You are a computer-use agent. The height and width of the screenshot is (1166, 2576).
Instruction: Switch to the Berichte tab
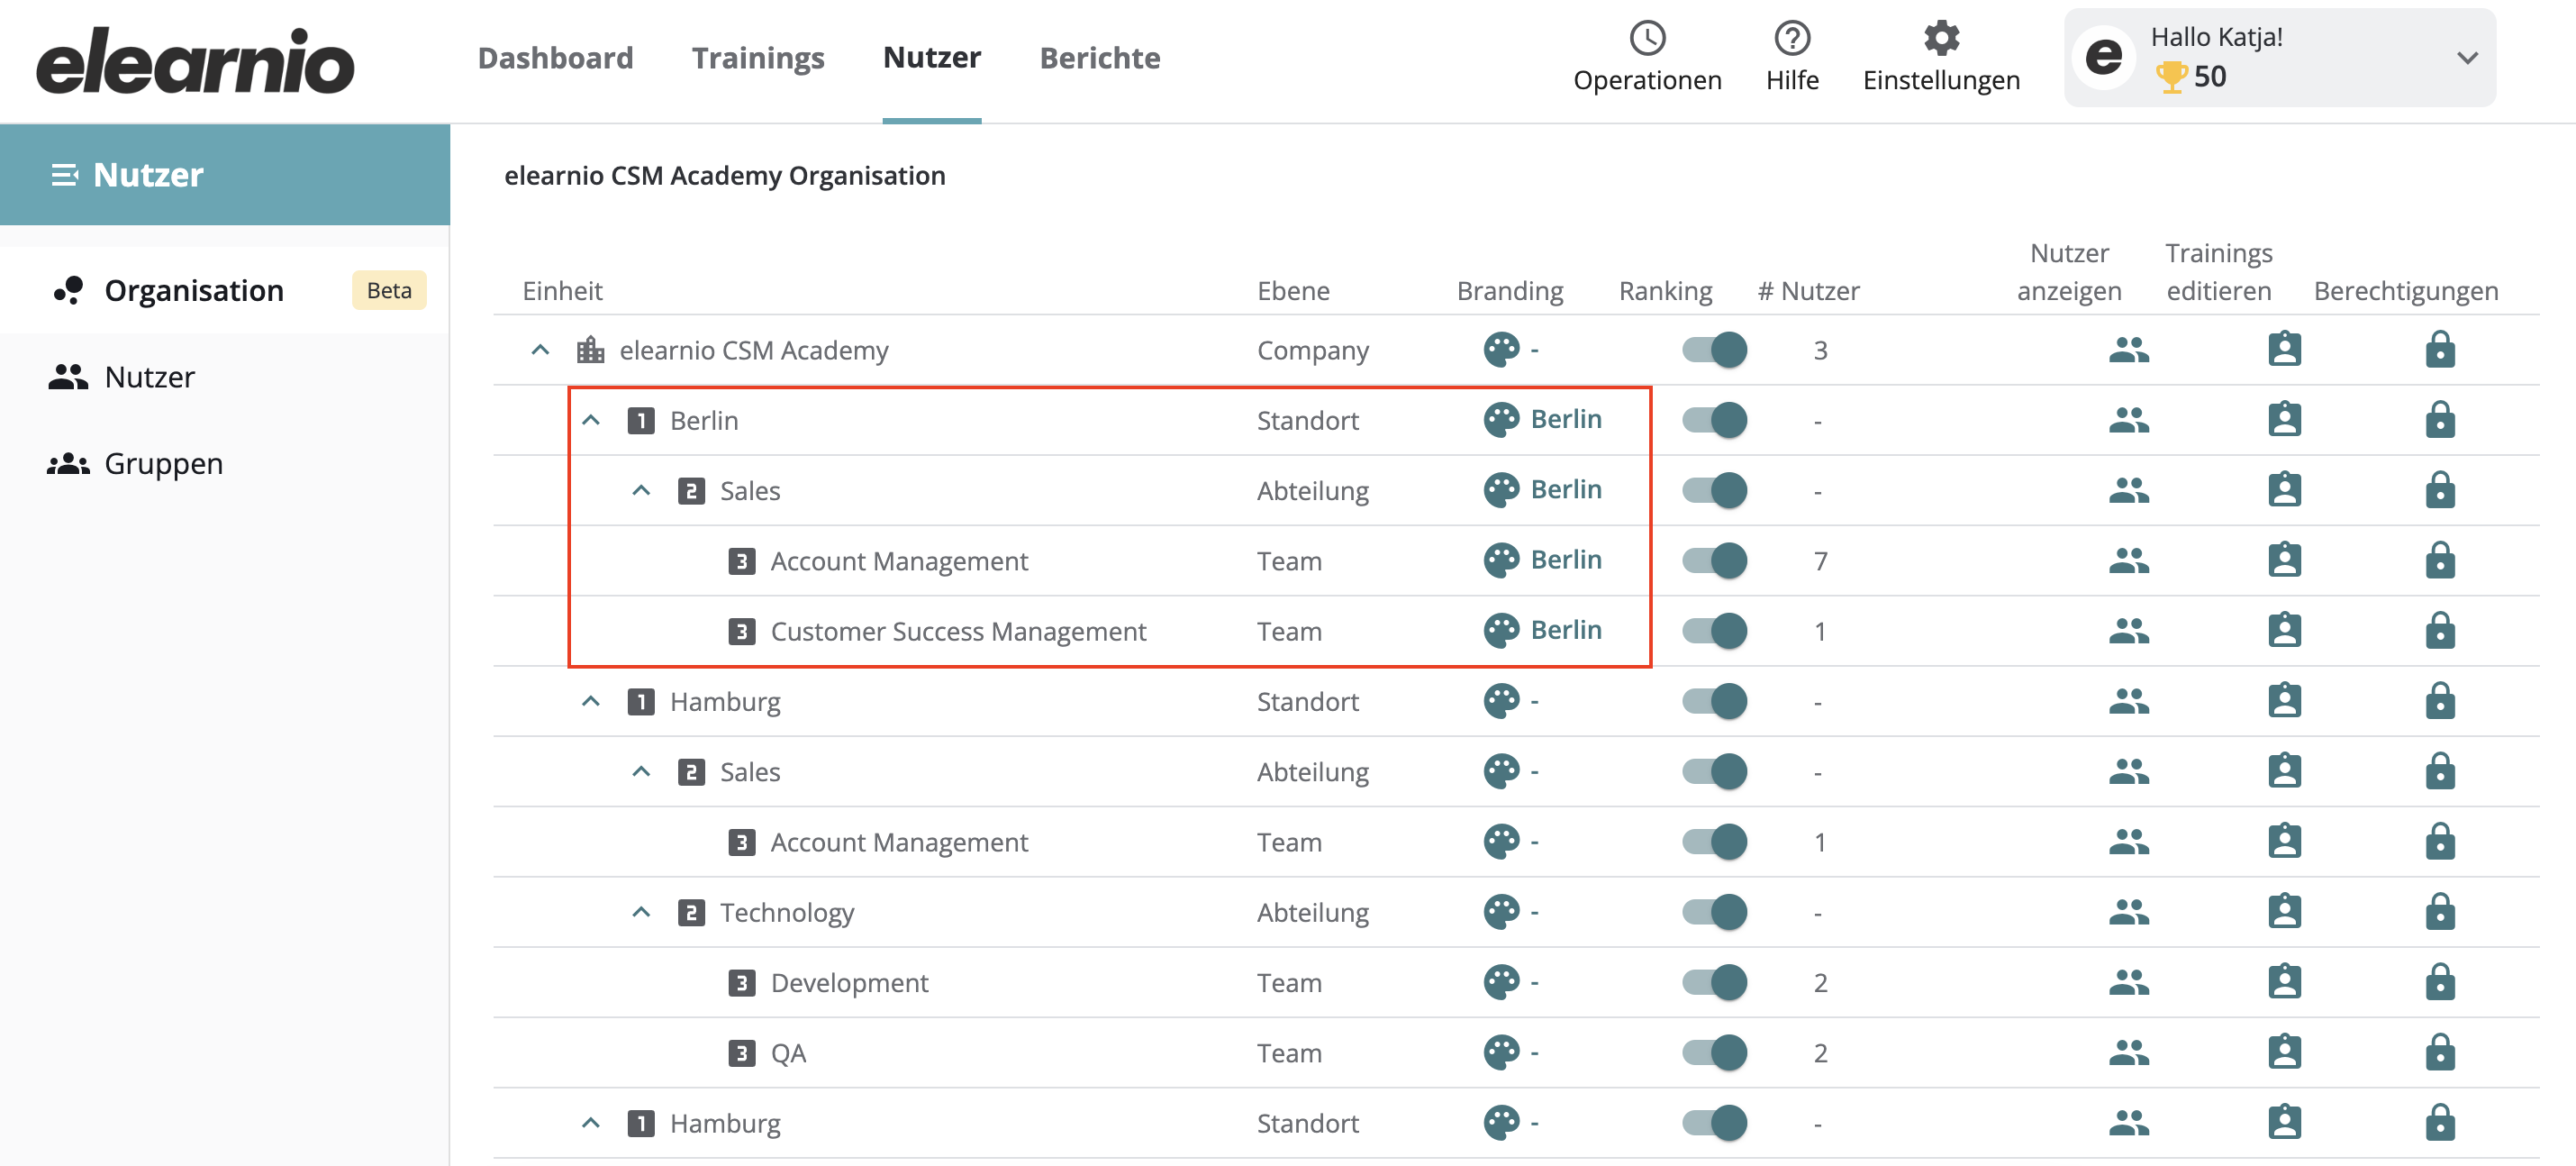click(1100, 58)
